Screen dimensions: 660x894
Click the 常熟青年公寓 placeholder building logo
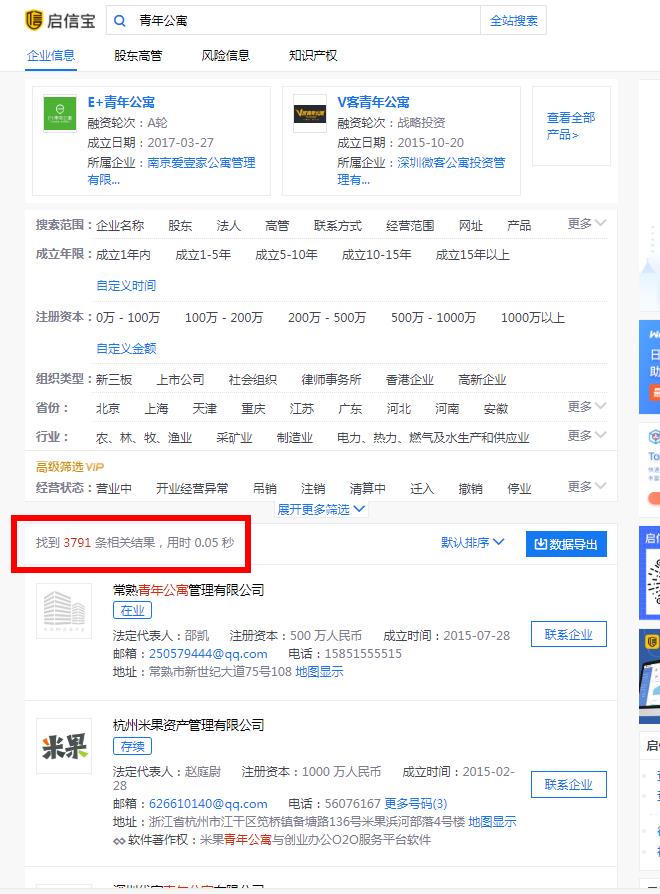(64, 611)
